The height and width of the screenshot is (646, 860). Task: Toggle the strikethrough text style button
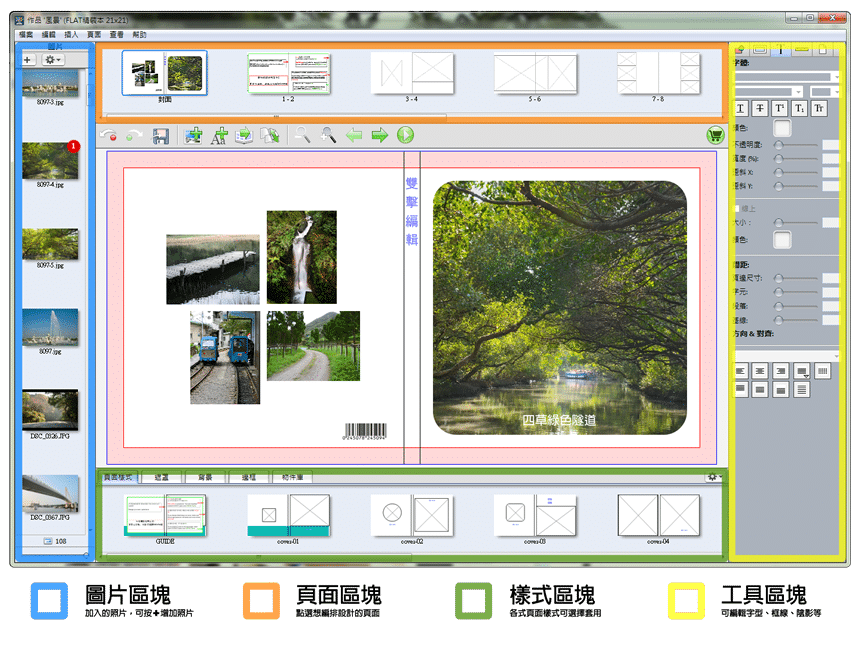point(760,109)
